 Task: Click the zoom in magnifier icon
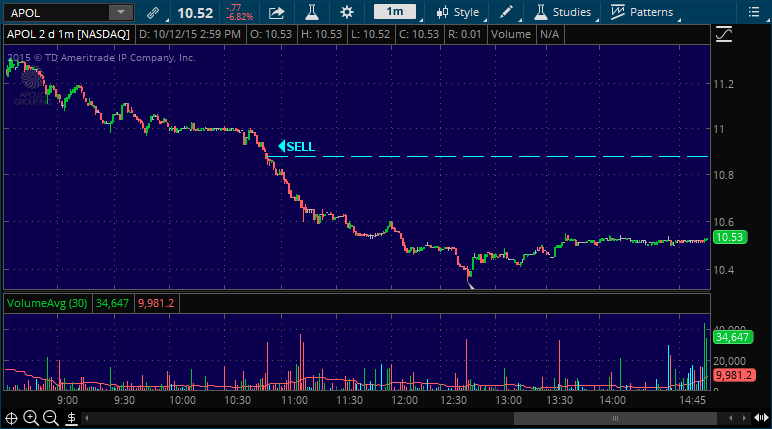31,418
